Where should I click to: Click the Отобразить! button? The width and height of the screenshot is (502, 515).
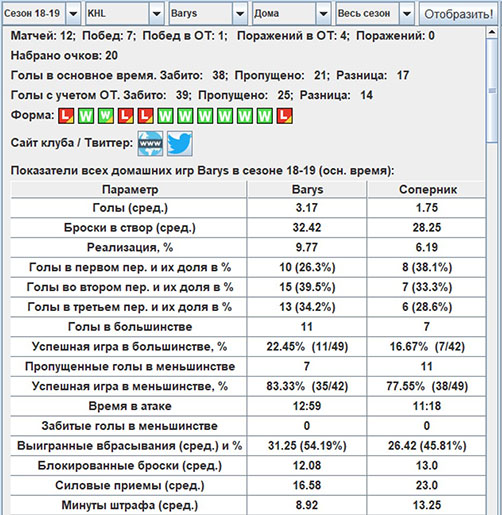point(458,14)
